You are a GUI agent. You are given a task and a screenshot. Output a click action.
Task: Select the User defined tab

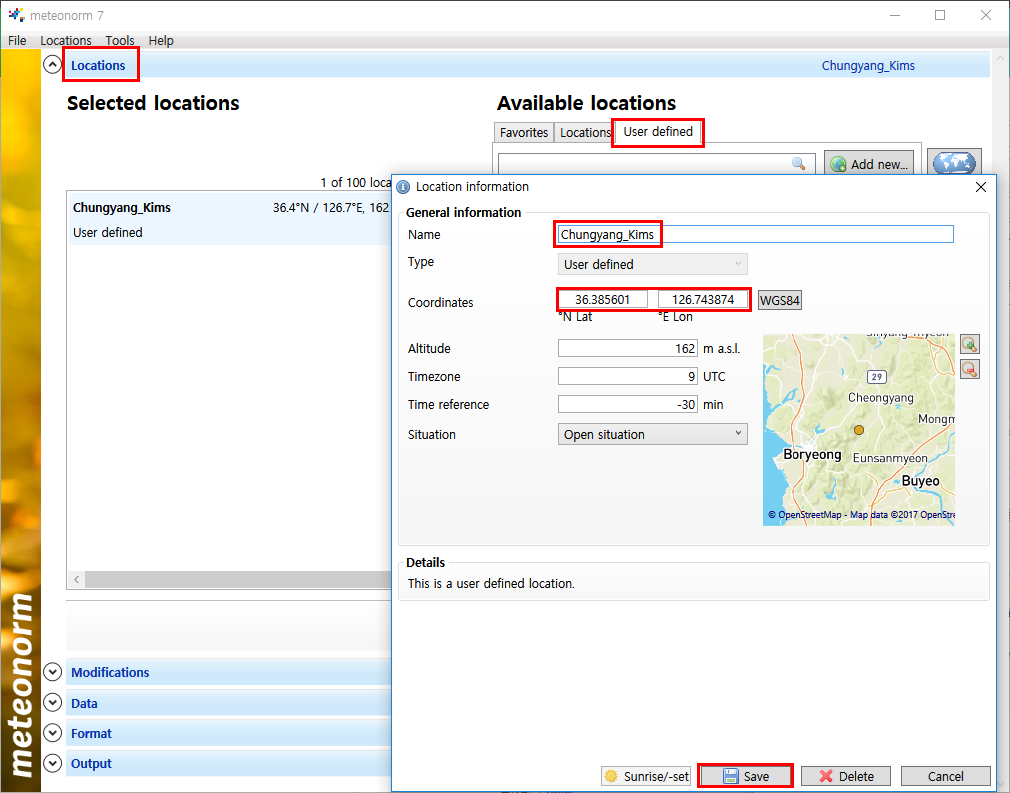tap(658, 132)
